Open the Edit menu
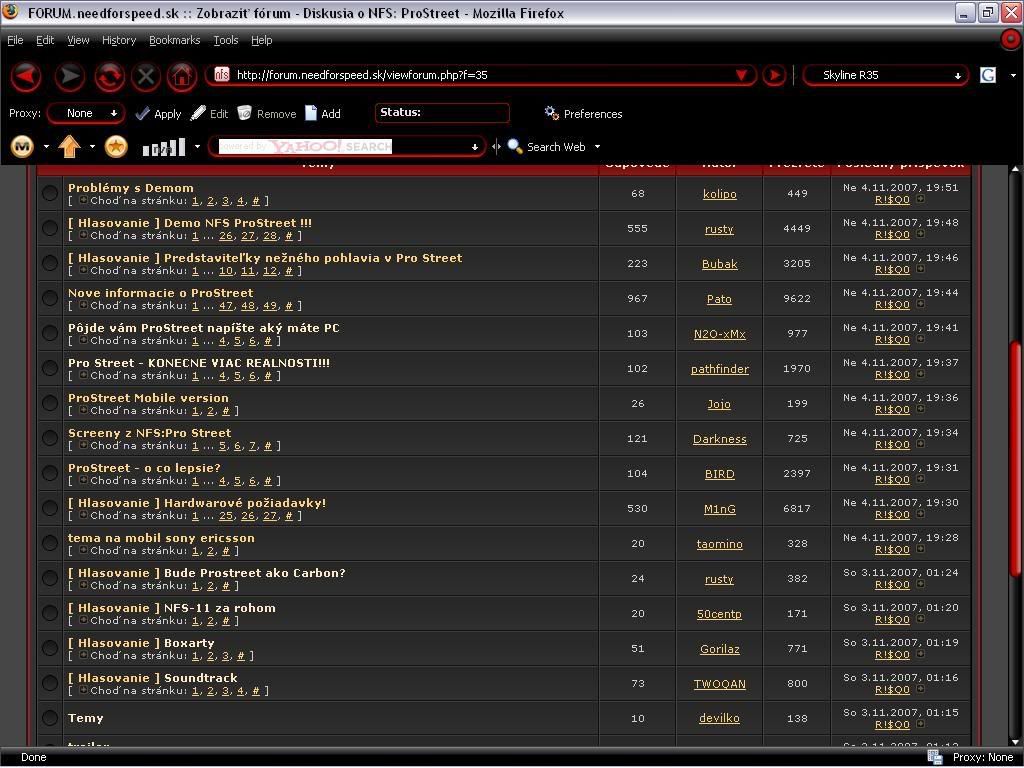Image resolution: width=1024 pixels, height=768 pixels. tap(45, 40)
